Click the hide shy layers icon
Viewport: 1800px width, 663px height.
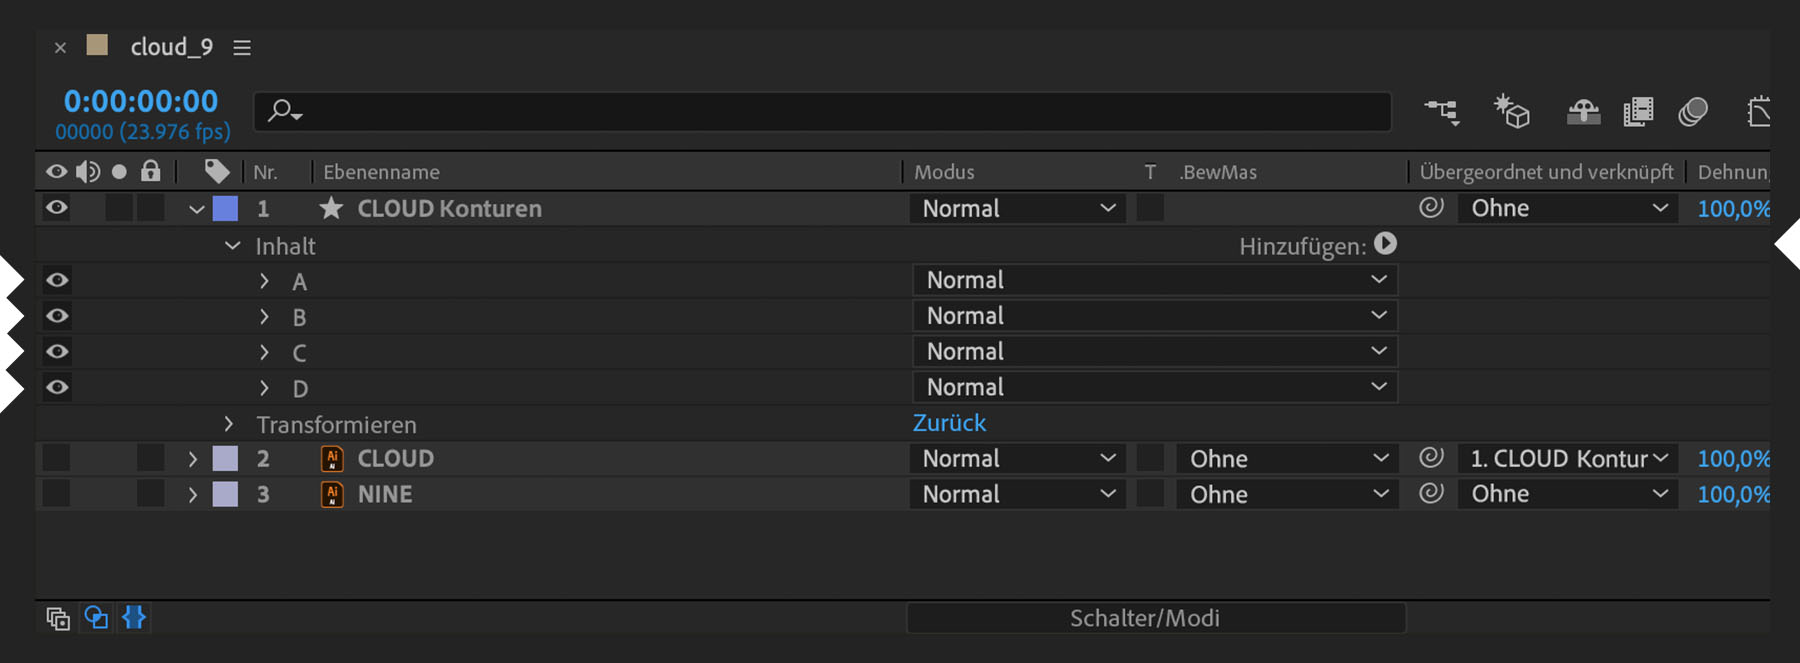1583,111
